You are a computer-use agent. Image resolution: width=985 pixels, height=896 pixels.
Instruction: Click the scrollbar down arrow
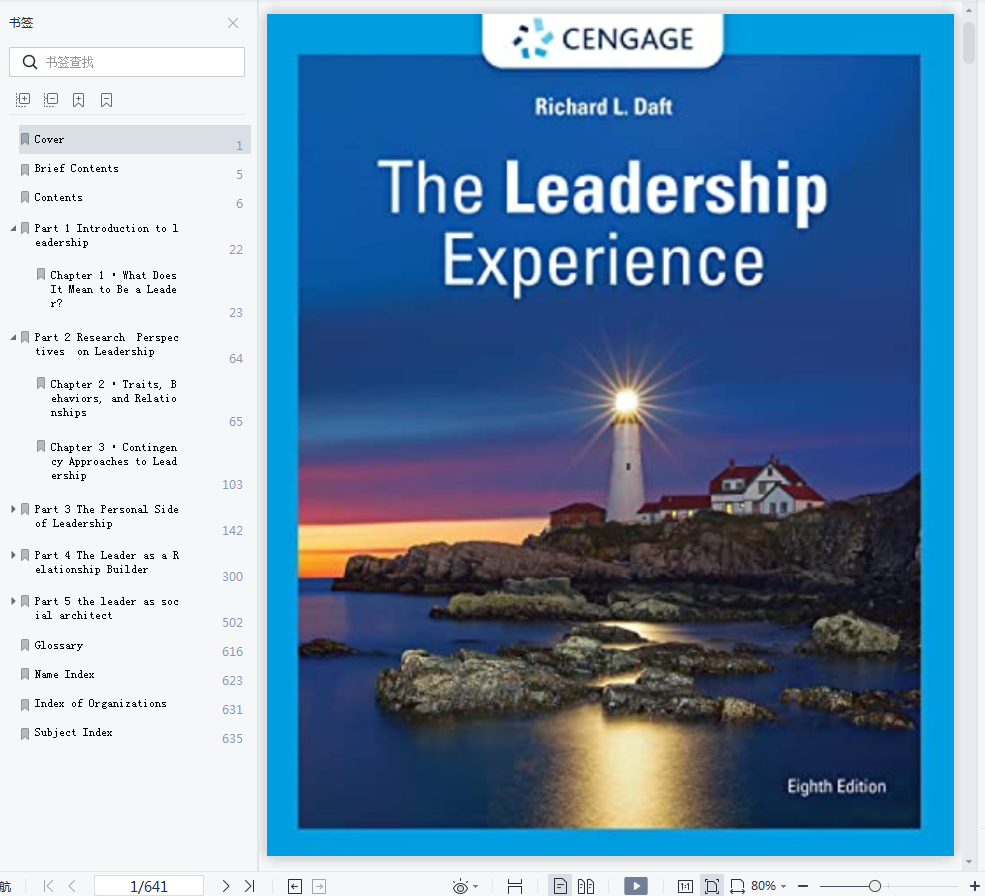pyautogui.click(x=969, y=862)
